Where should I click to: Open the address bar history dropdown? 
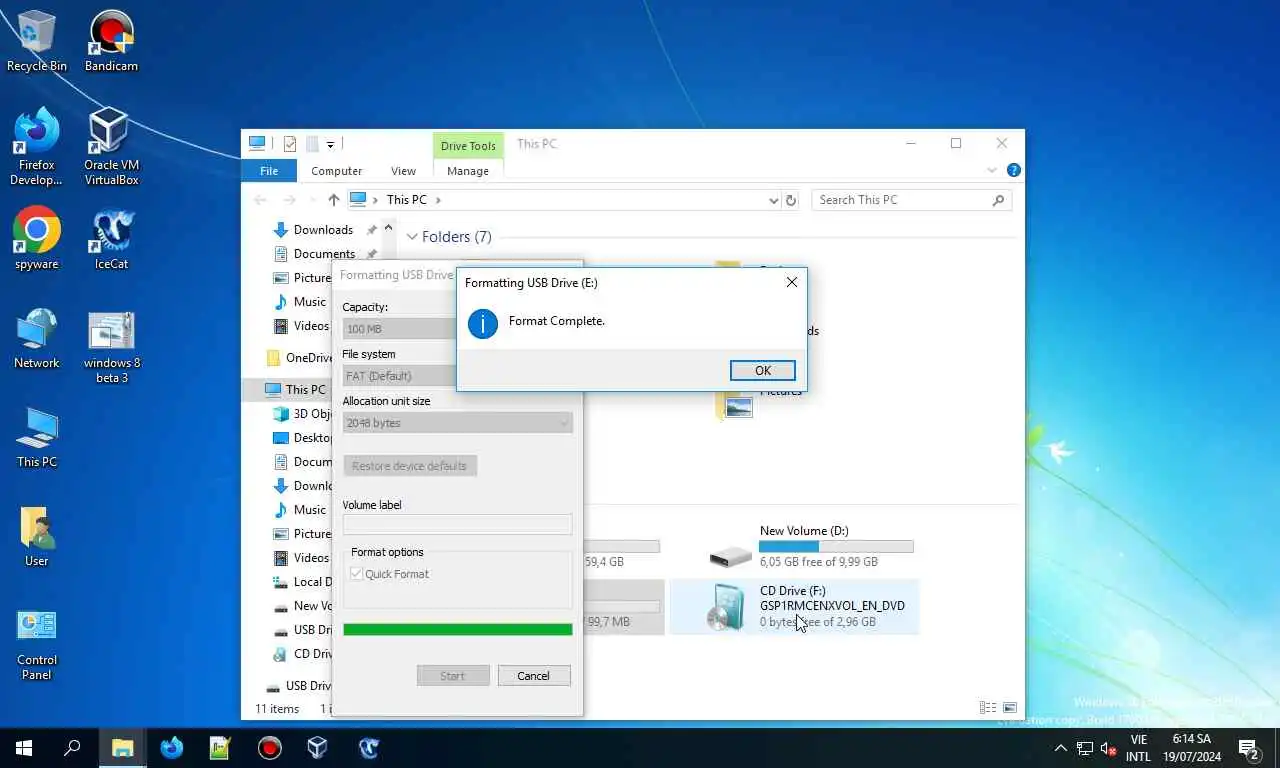(x=773, y=200)
